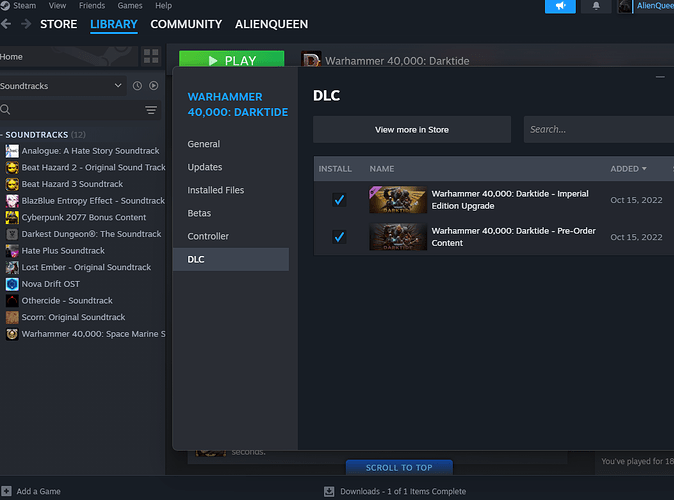Click Lost Ember soundtrack icon
Image resolution: width=674 pixels, height=500 pixels.
point(12,267)
